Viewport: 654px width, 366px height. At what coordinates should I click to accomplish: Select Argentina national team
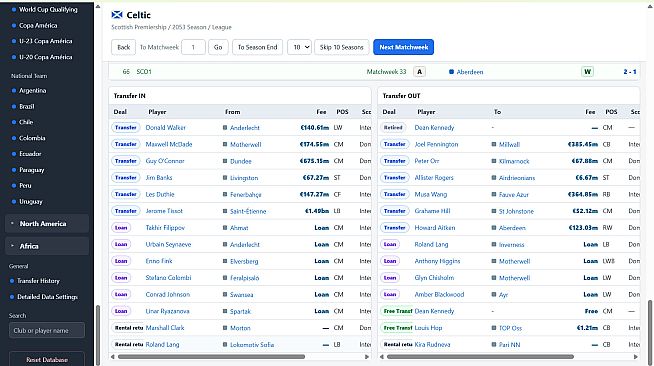point(33,90)
